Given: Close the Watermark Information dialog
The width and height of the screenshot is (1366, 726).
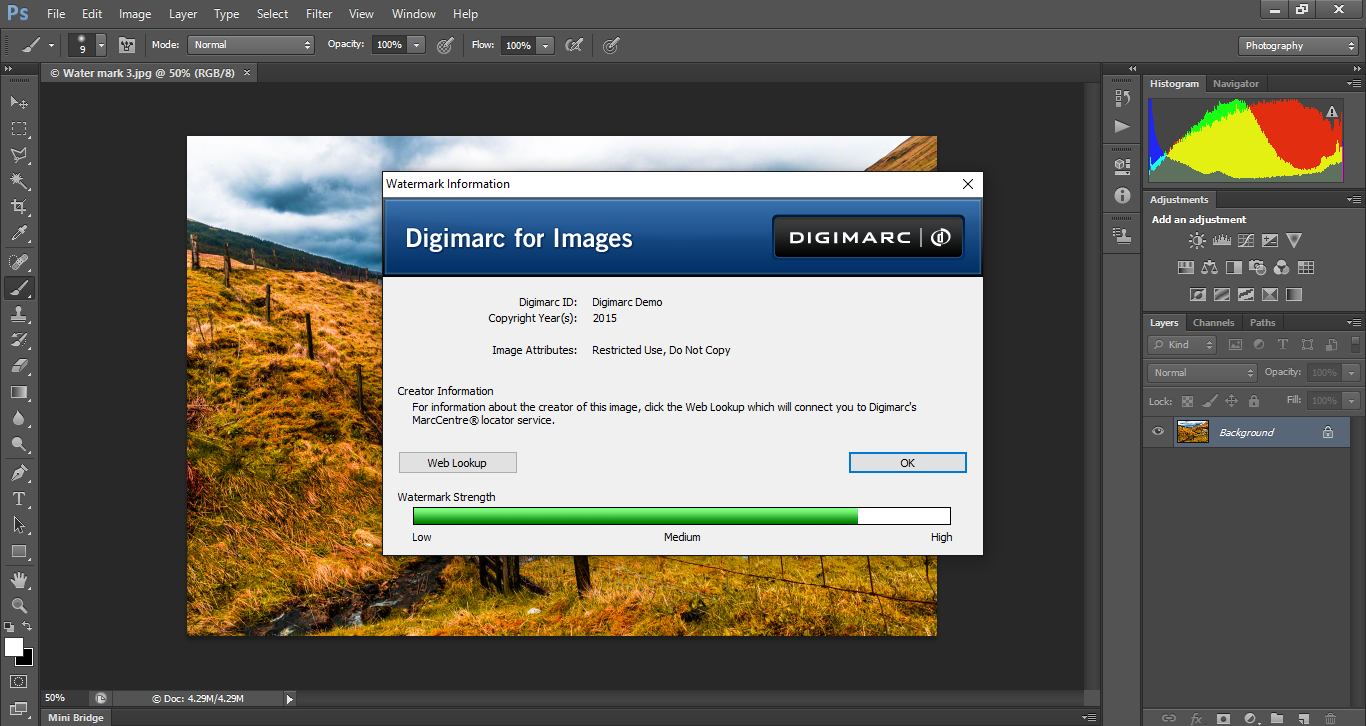Looking at the screenshot, I should pos(967,184).
